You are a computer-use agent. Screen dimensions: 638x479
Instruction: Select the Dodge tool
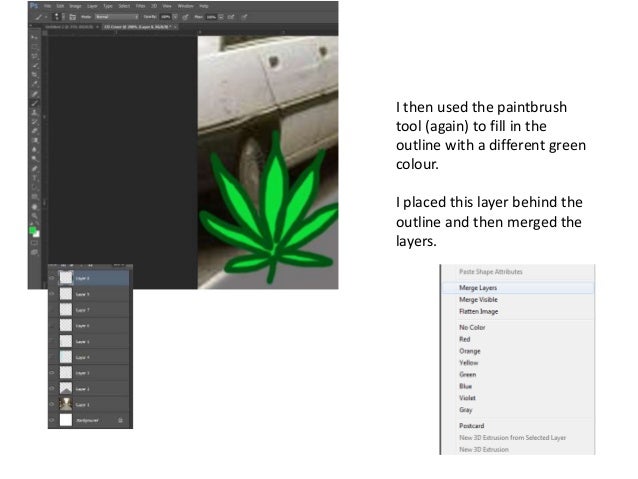point(35,158)
